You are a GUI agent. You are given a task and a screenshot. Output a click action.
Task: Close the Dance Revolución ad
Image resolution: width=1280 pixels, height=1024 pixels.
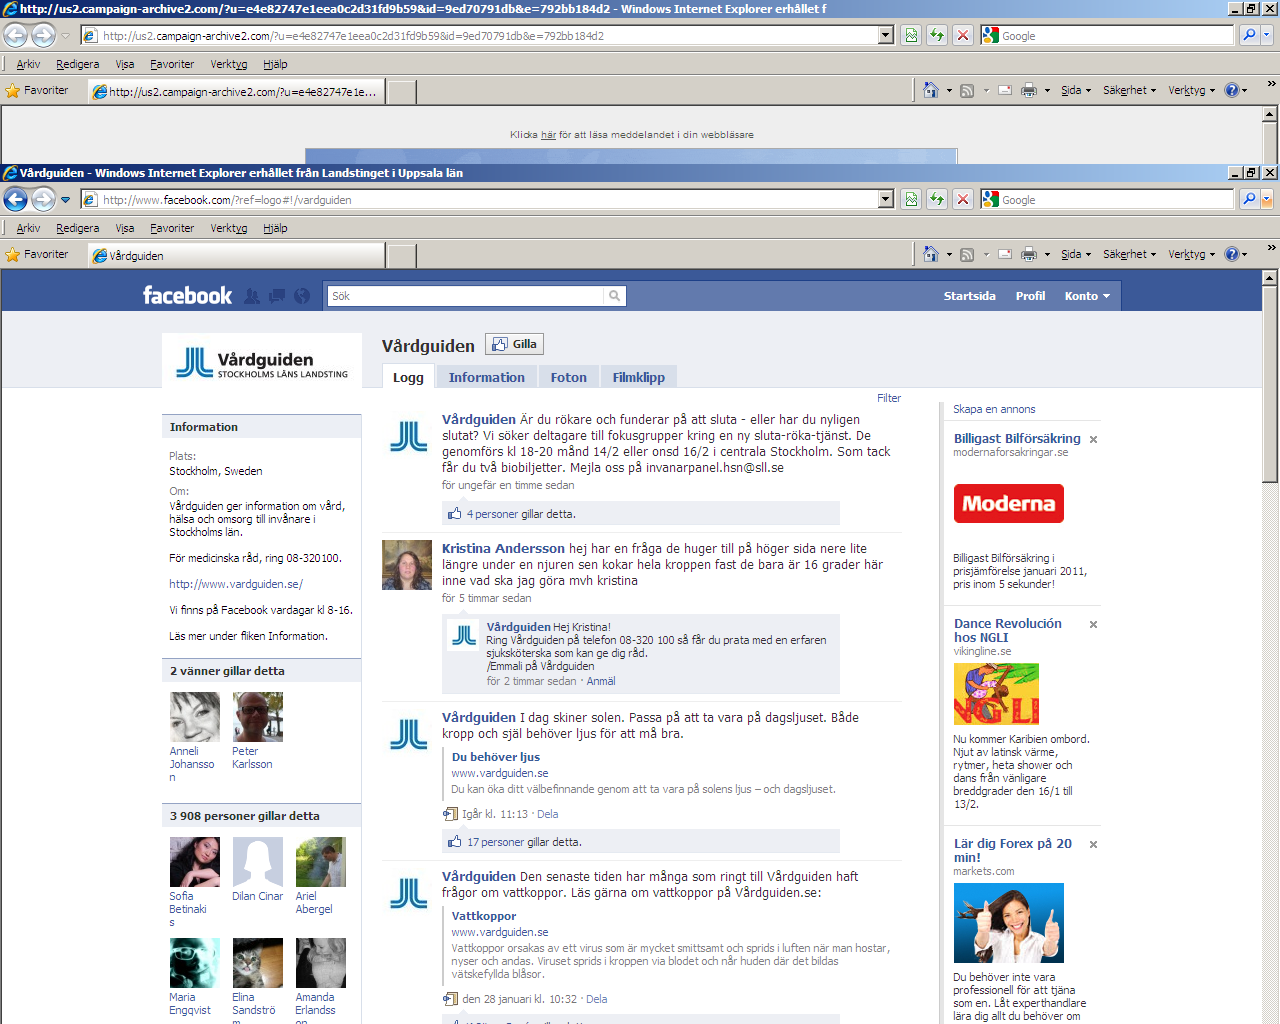[x=1093, y=625]
